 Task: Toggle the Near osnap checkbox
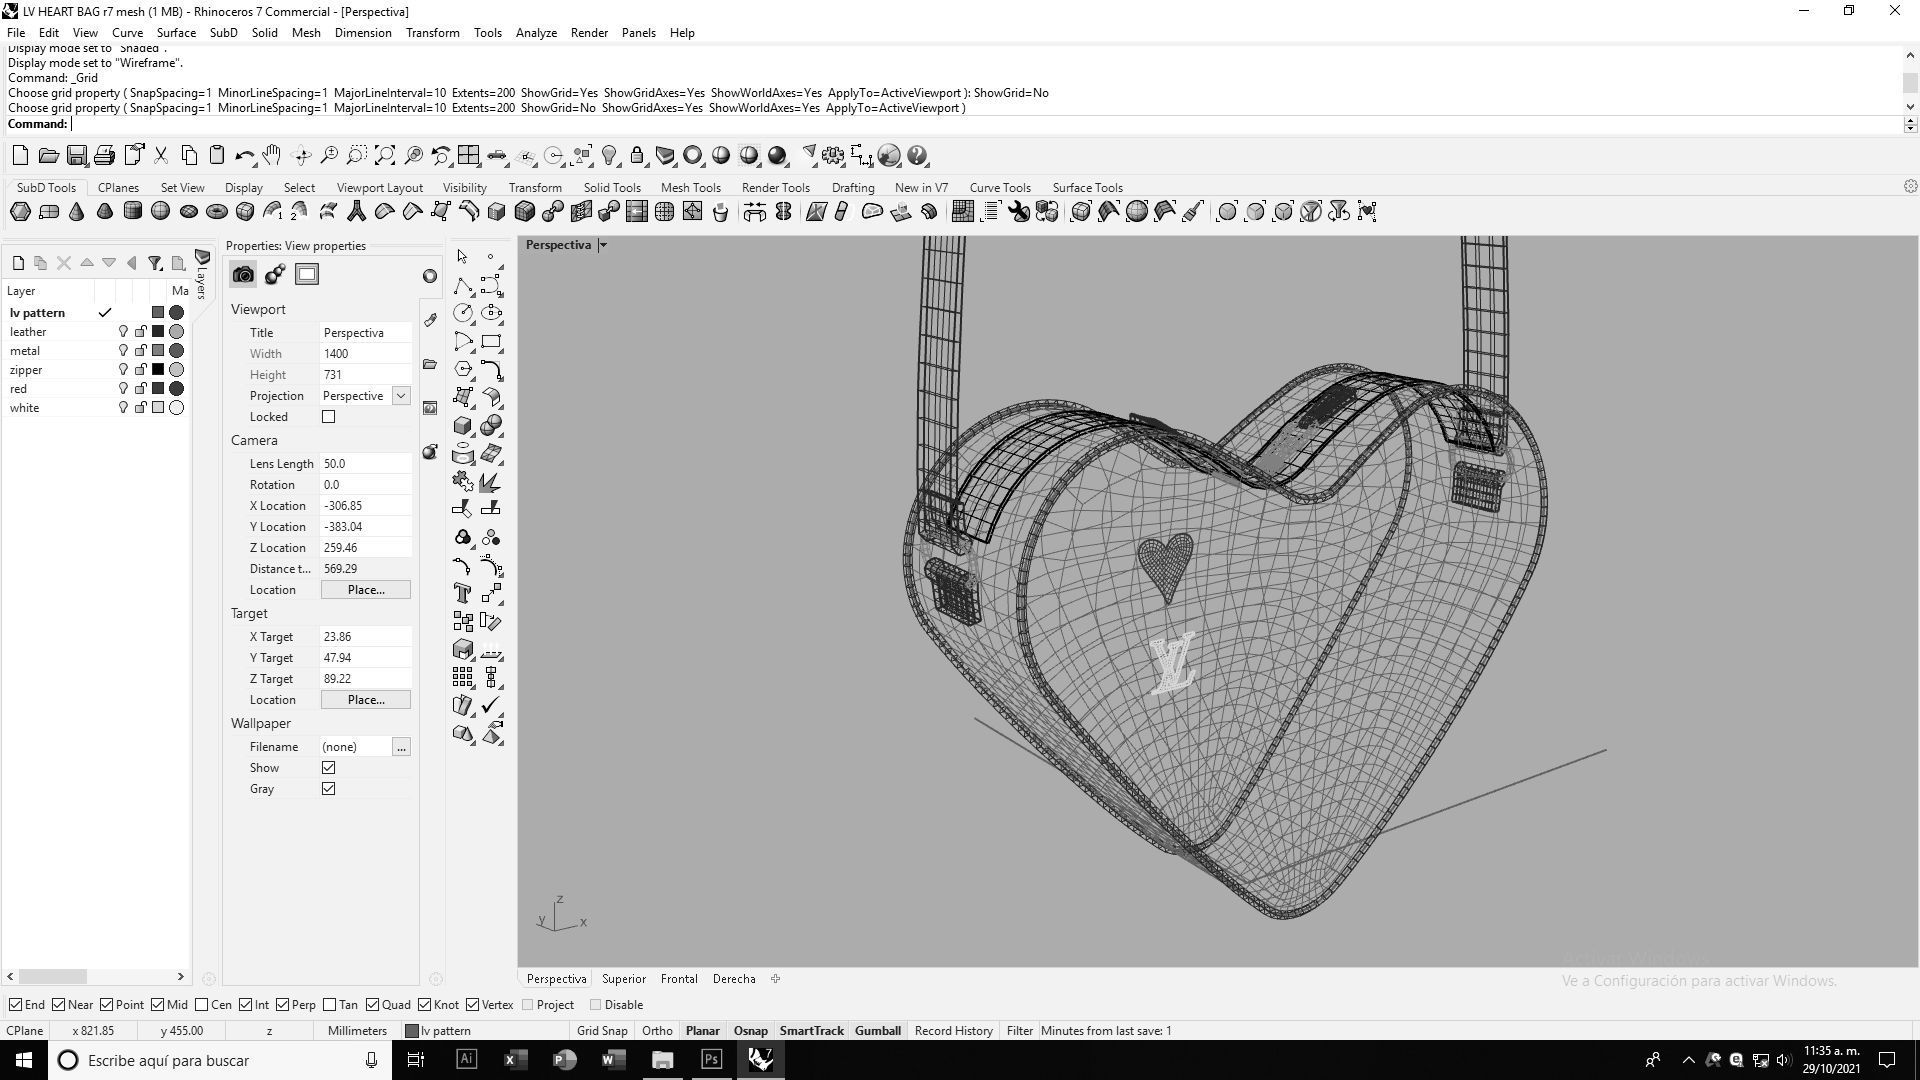58,1005
